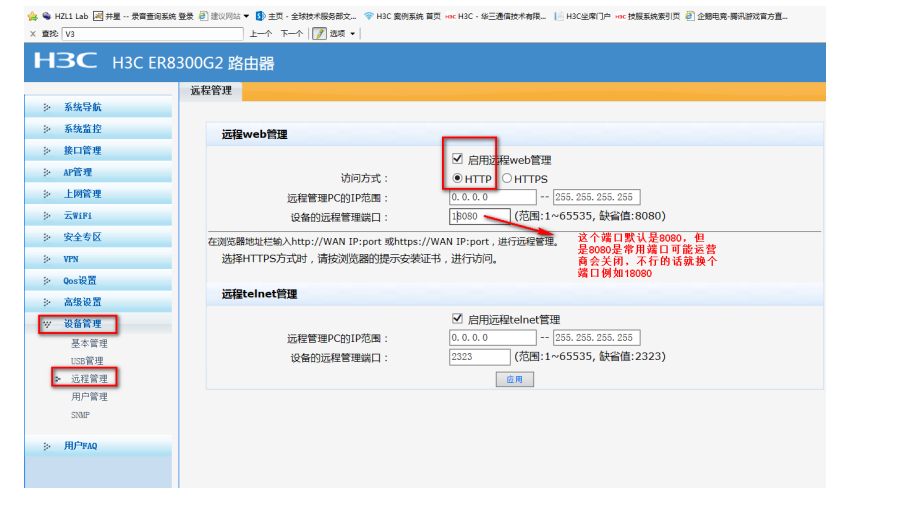The width and height of the screenshot is (904, 513).
Task: Close the find bar with X icon
Action: click(x=33, y=33)
